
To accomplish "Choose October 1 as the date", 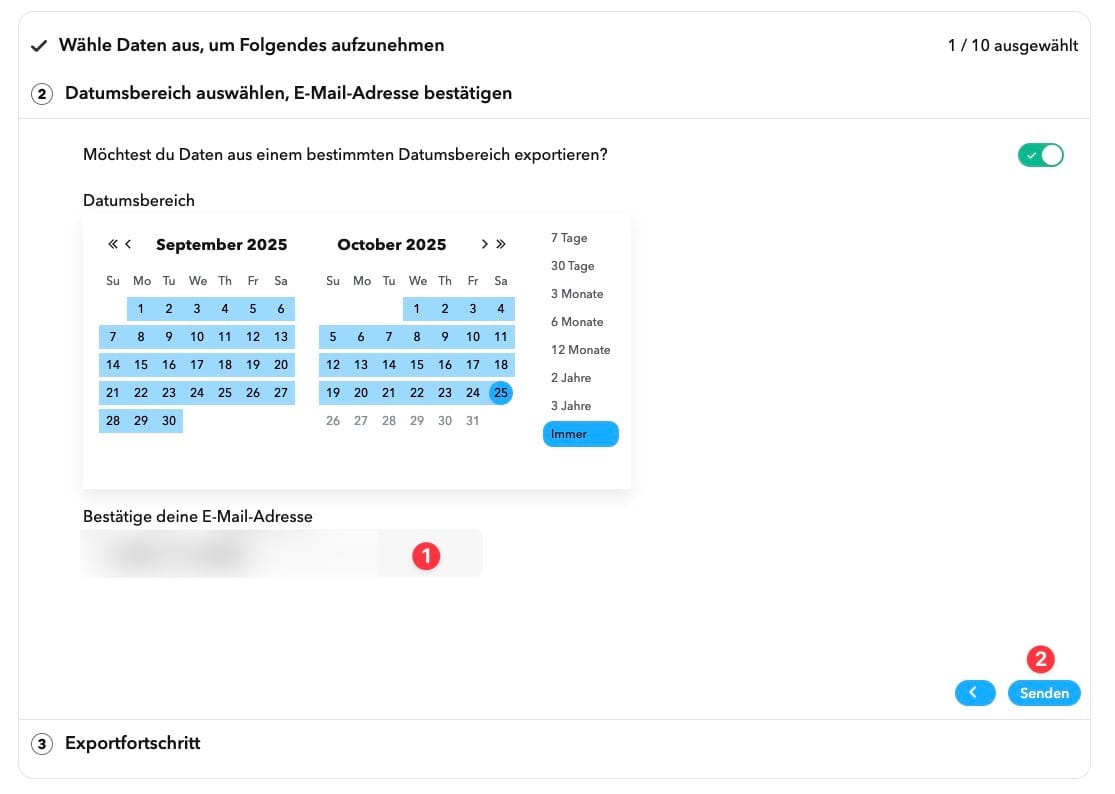I will tap(417, 309).
